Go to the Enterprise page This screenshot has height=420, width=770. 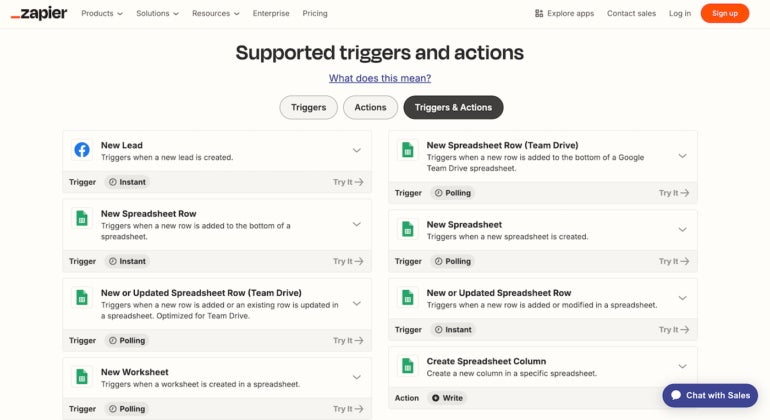click(x=271, y=13)
